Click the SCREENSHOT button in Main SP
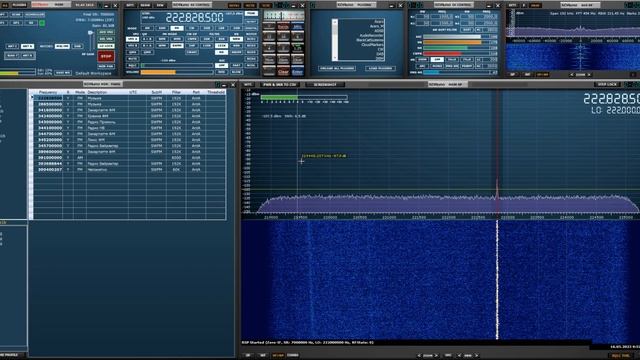640x360 pixels. pyautogui.click(x=325, y=84)
